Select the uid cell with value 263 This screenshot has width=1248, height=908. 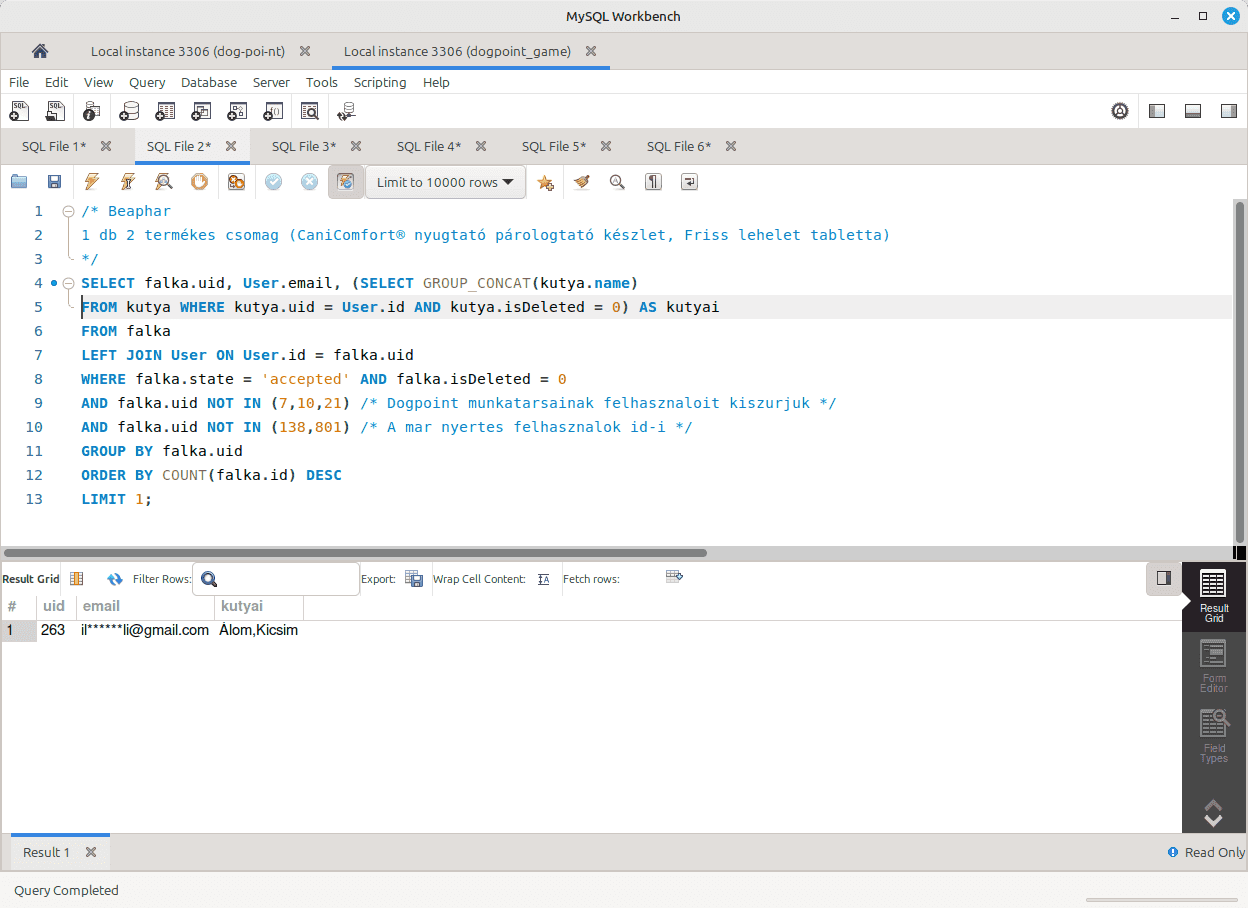point(56,630)
